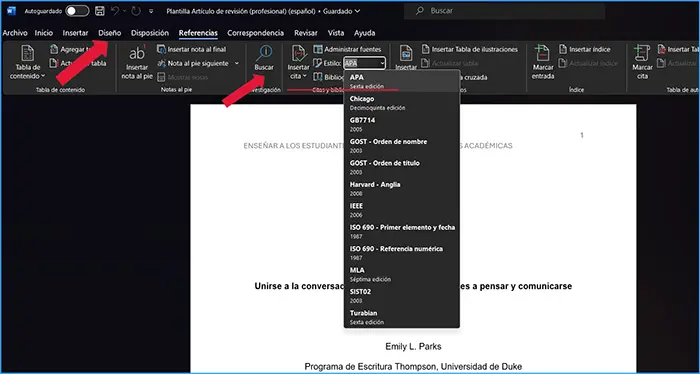This screenshot has width=700, height=374.
Task: Click the Insertar cita icon
Action: click(299, 54)
